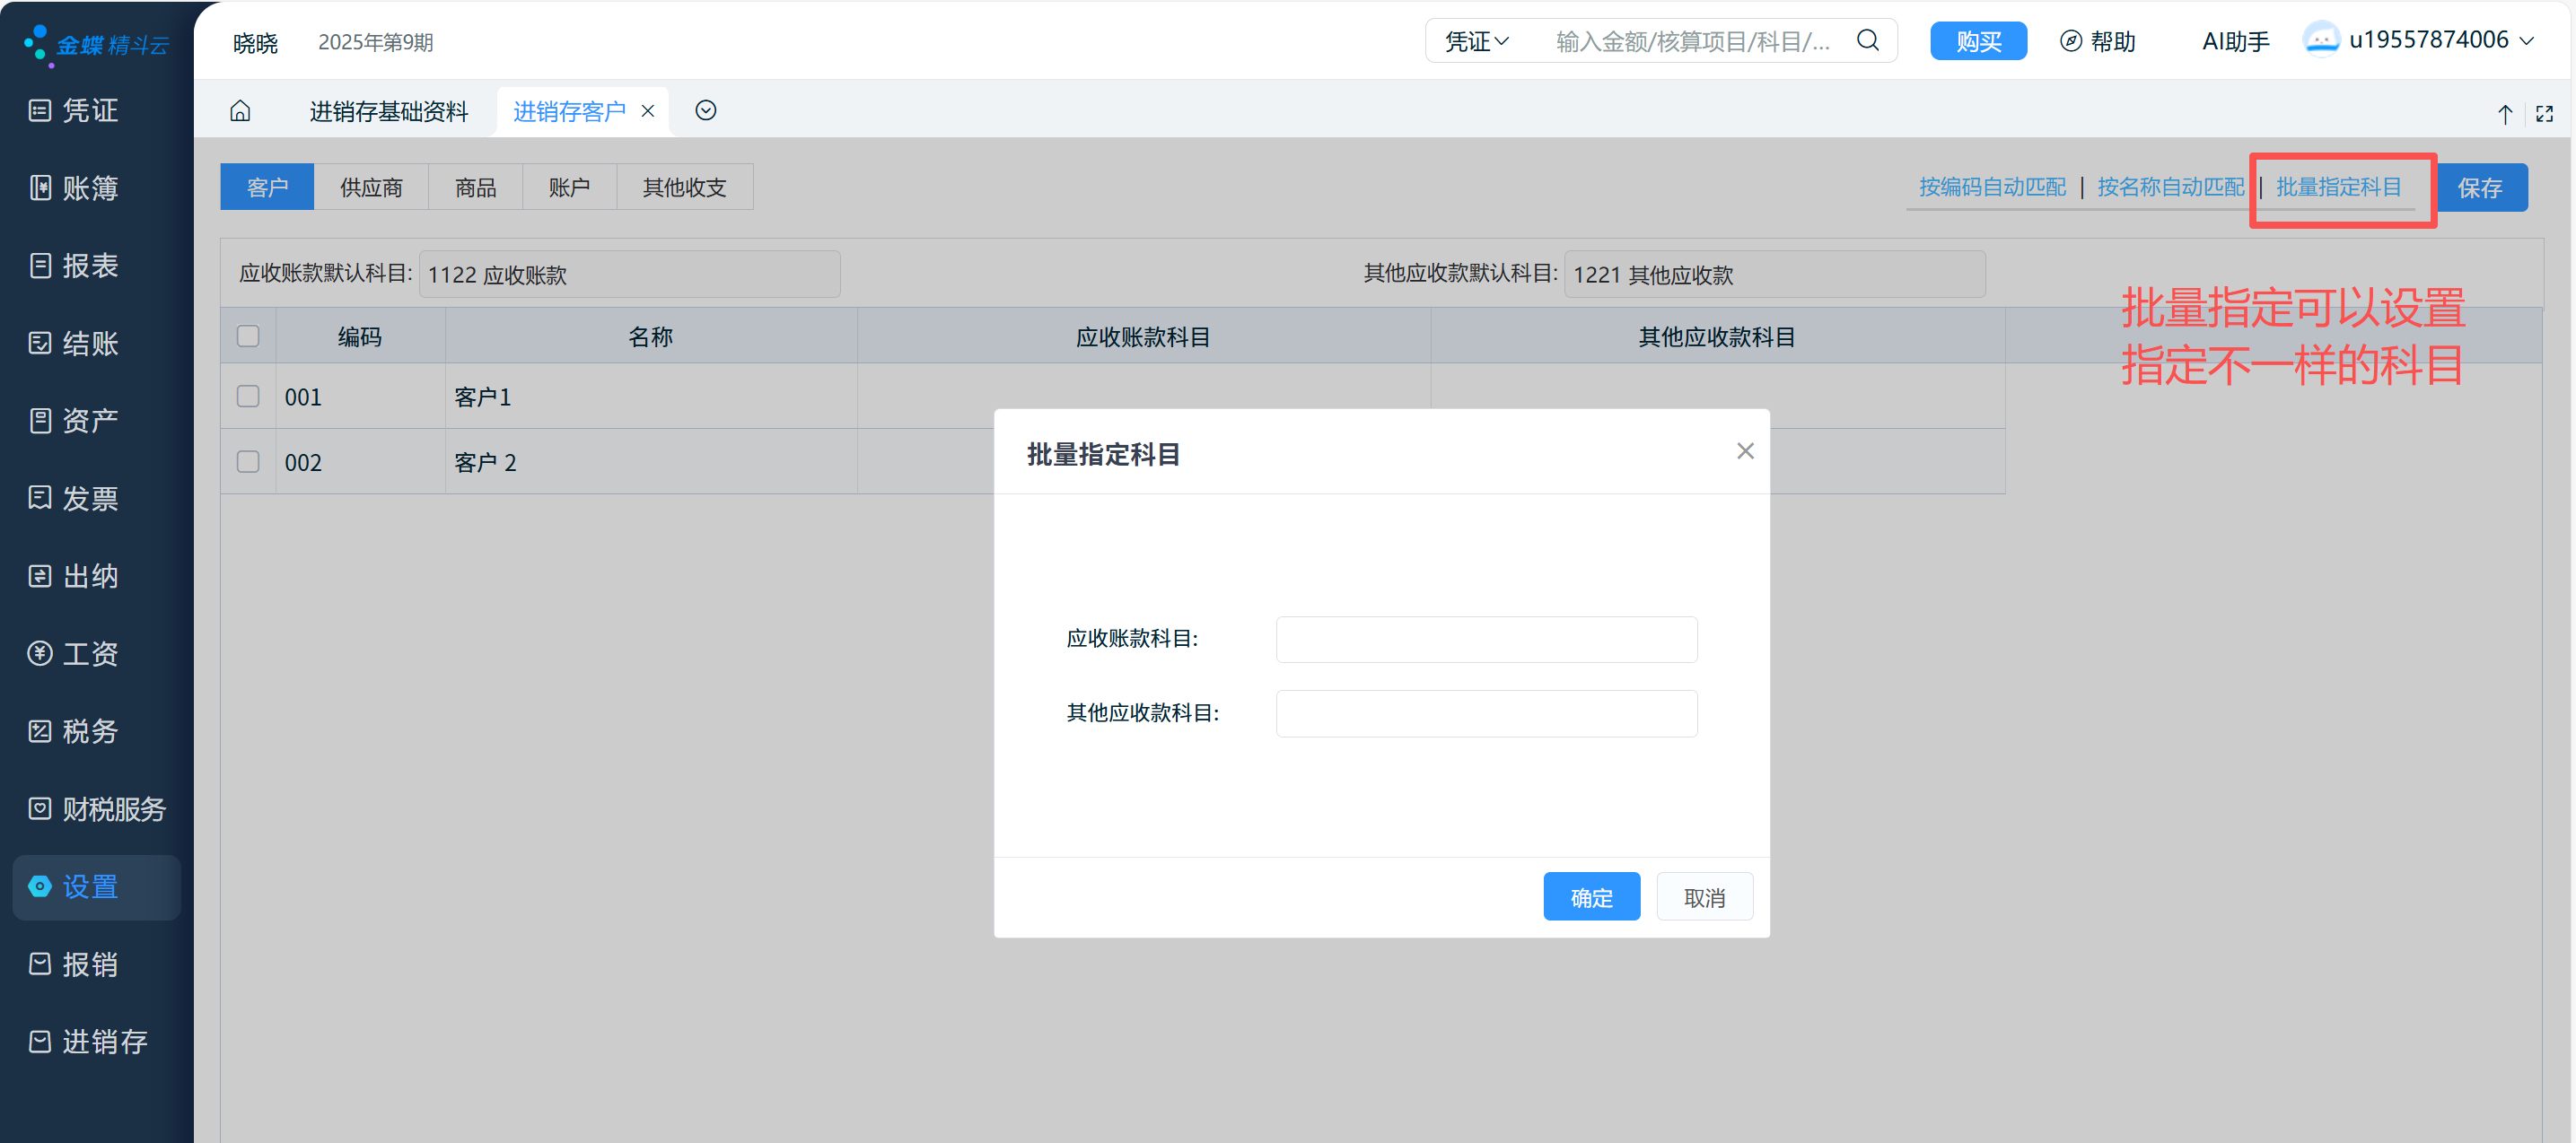This screenshot has width=2576, height=1143.
Task: Click the search magnifier icon
Action: 1867,41
